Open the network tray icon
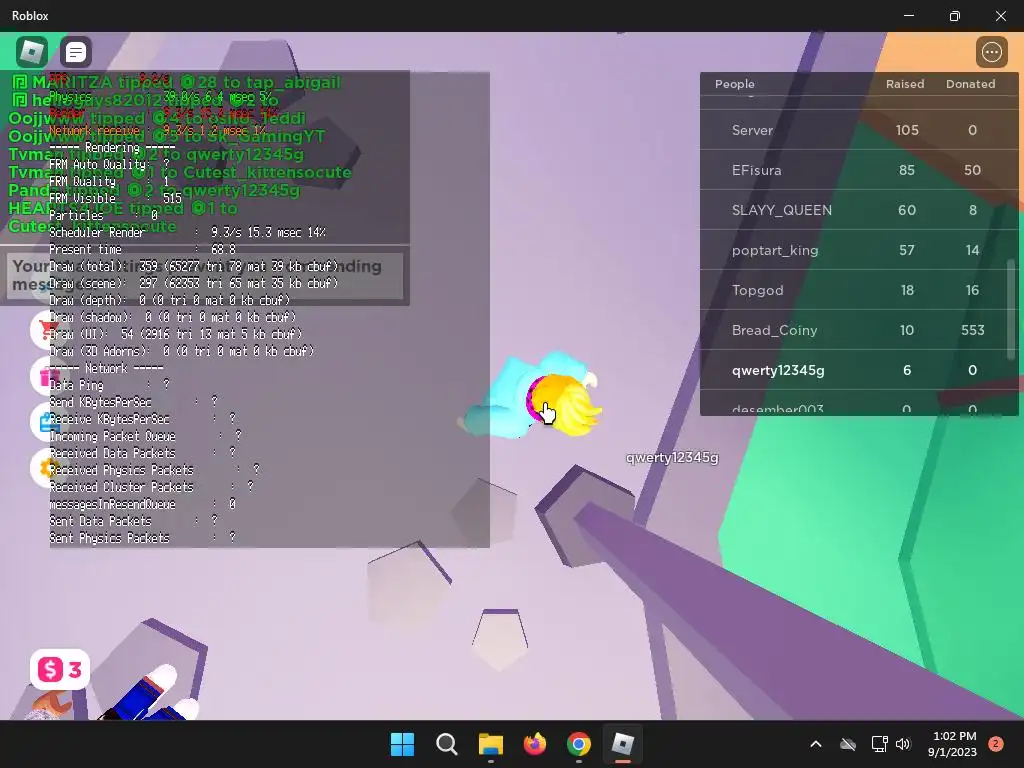 879,744
